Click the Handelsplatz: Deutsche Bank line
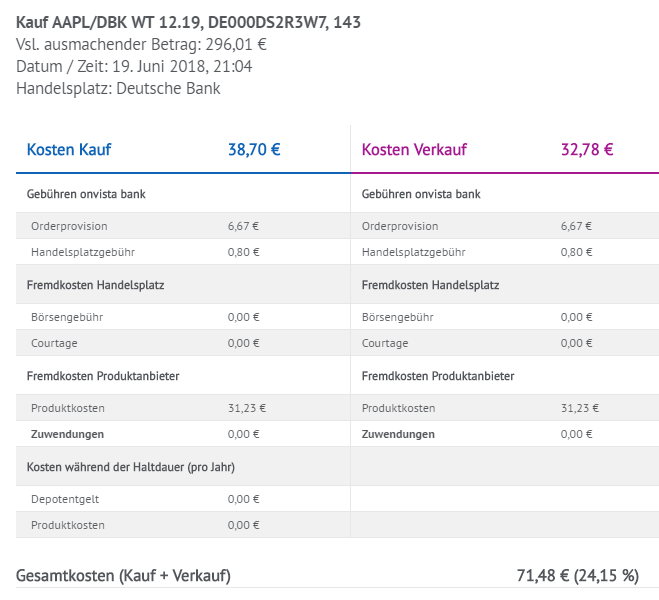 [118, 88]
